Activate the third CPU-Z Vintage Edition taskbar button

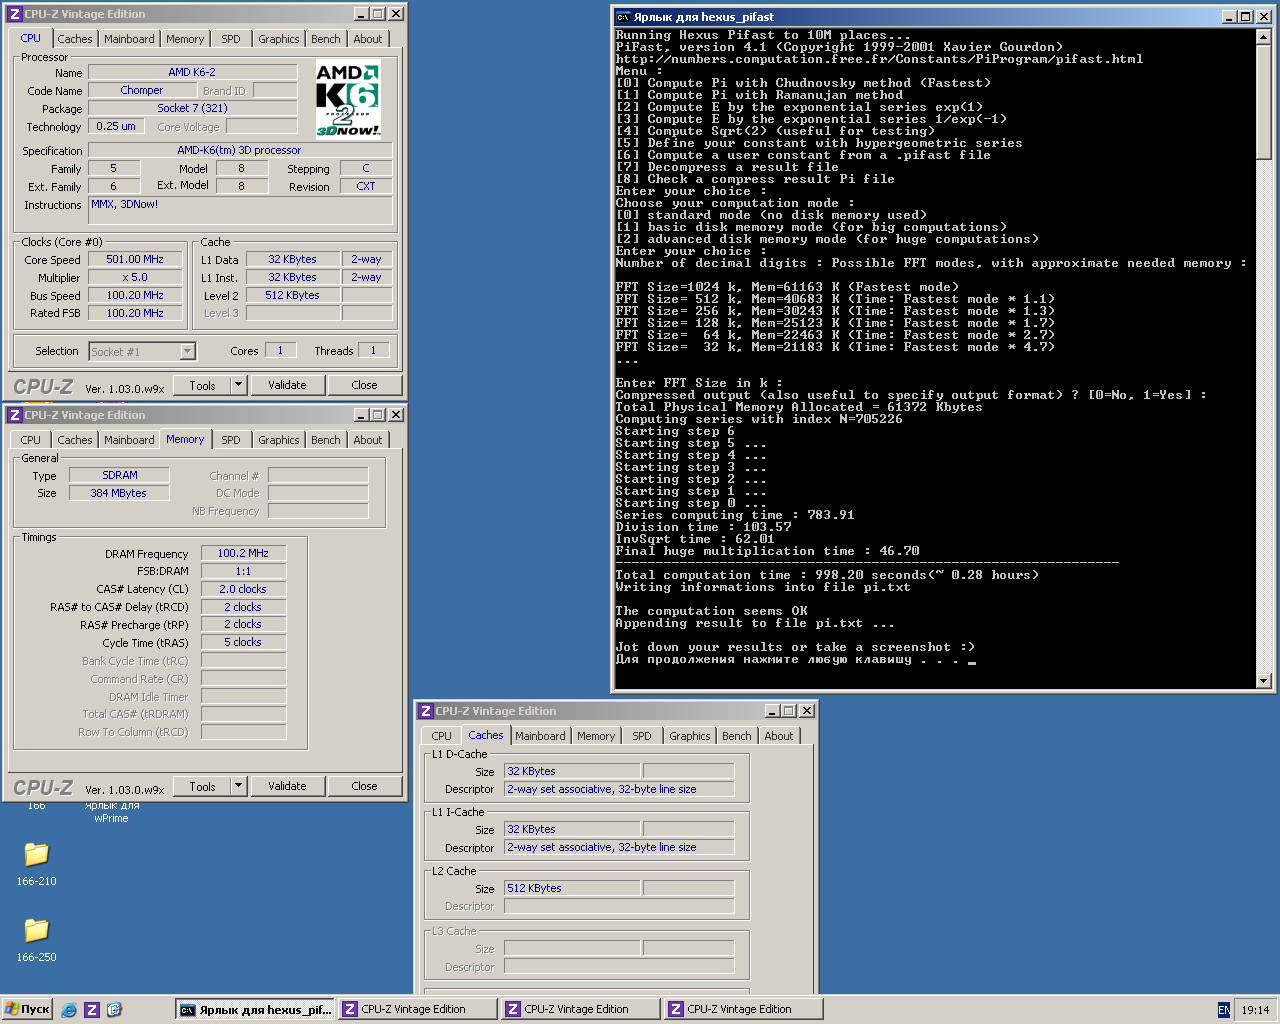(x=743, y=1010)
